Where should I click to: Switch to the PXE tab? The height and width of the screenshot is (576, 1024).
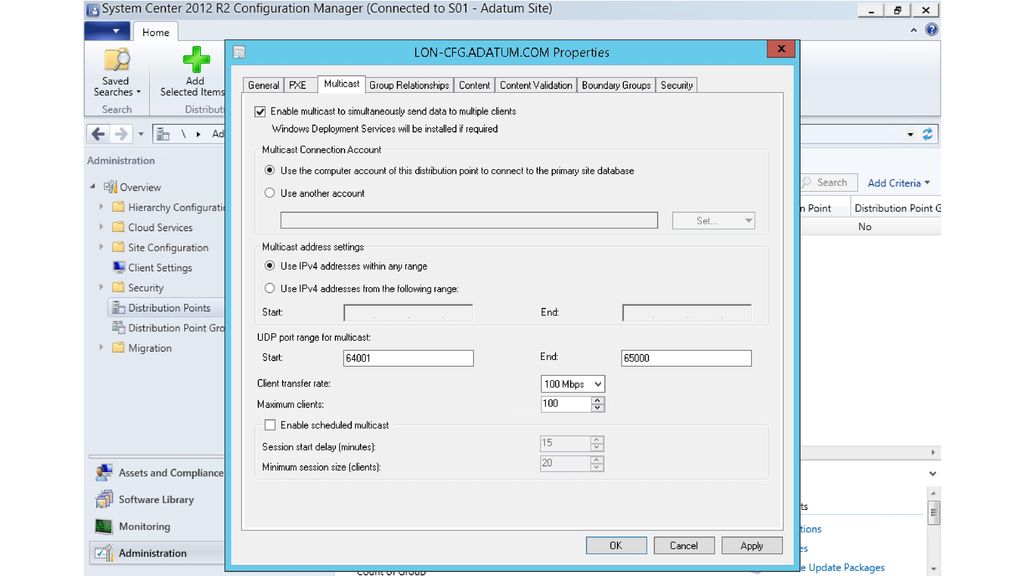[298, 85]
